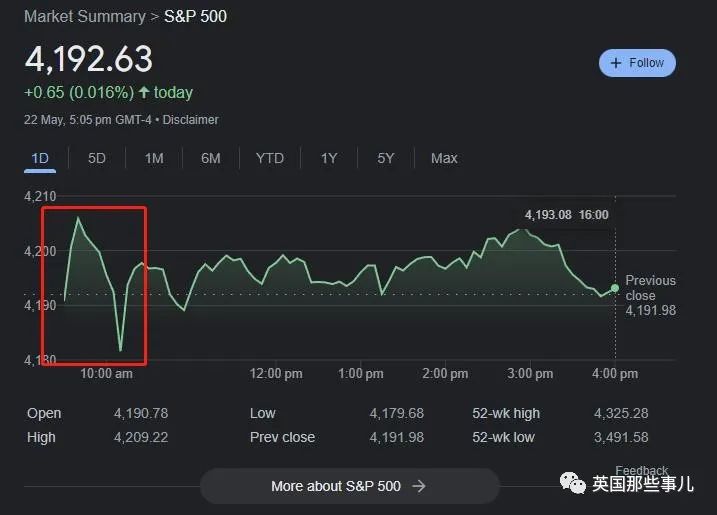Click the green closing point marker on chart
Screen dimensions: 717x515
click(x=615, y=288)
